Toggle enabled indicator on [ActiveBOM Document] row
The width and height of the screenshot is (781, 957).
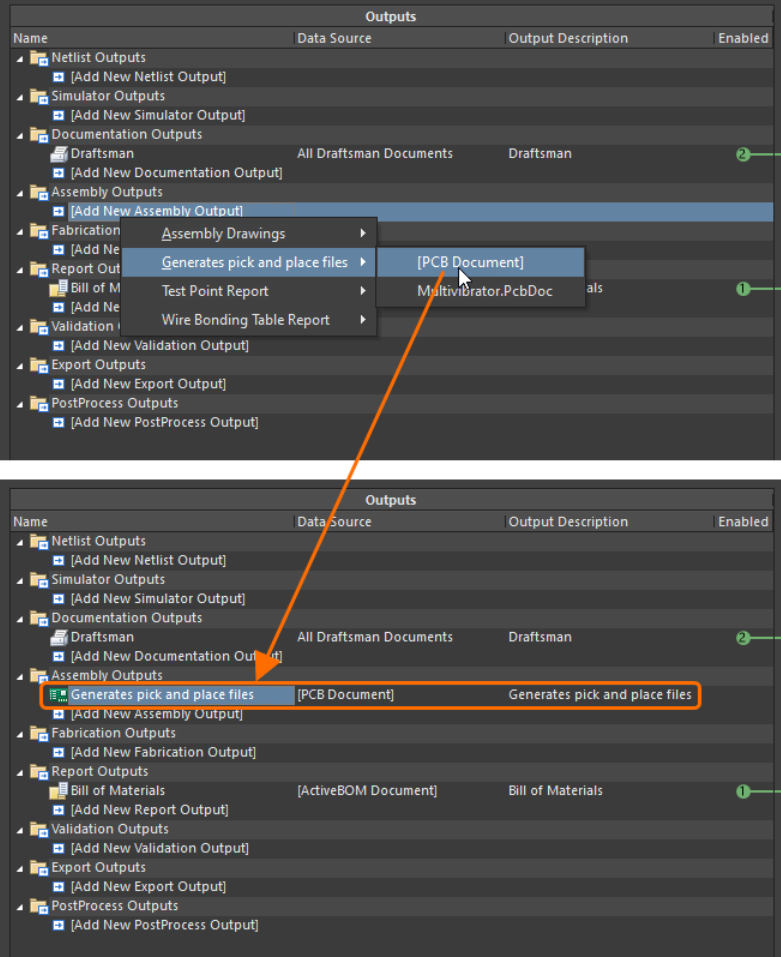coord(742,791)
